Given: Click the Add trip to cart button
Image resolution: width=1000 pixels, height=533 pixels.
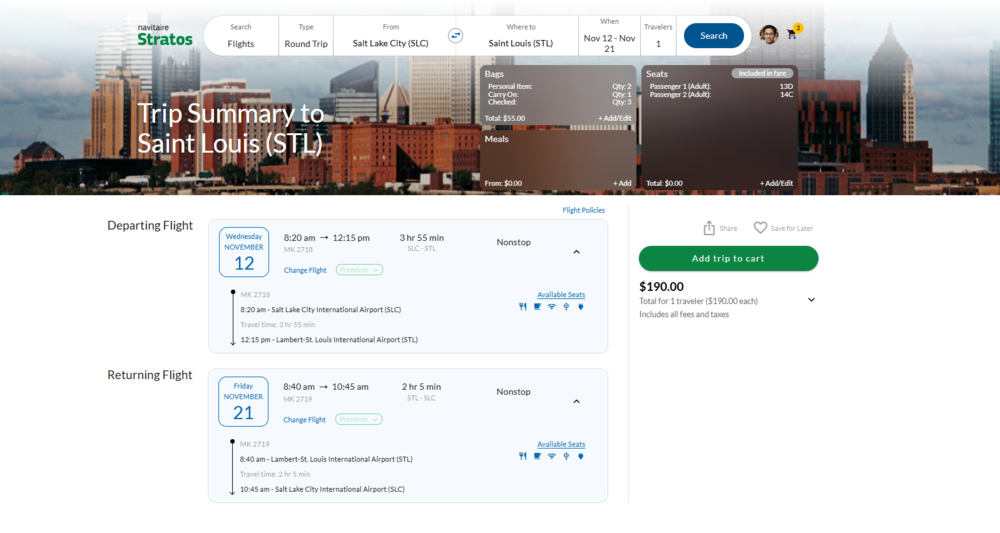Looking at the screenshot, I should click(728, 259).
